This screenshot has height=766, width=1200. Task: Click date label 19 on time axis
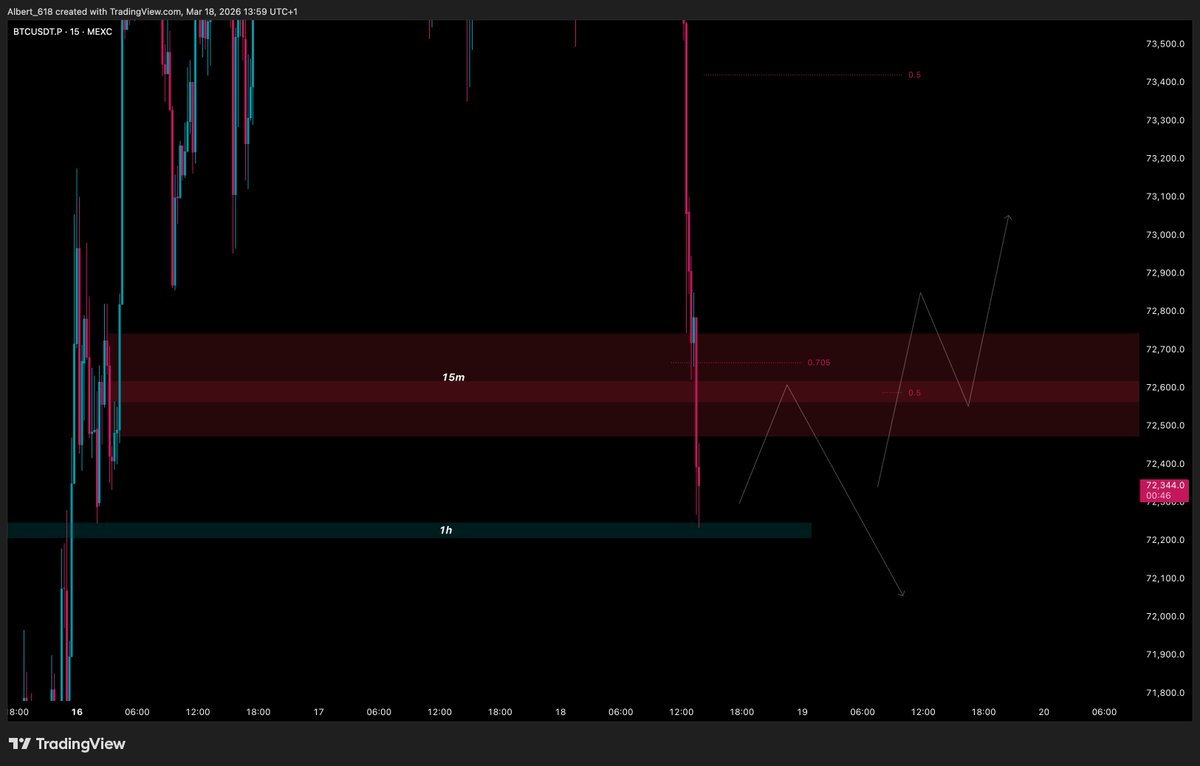pos(802,712)
